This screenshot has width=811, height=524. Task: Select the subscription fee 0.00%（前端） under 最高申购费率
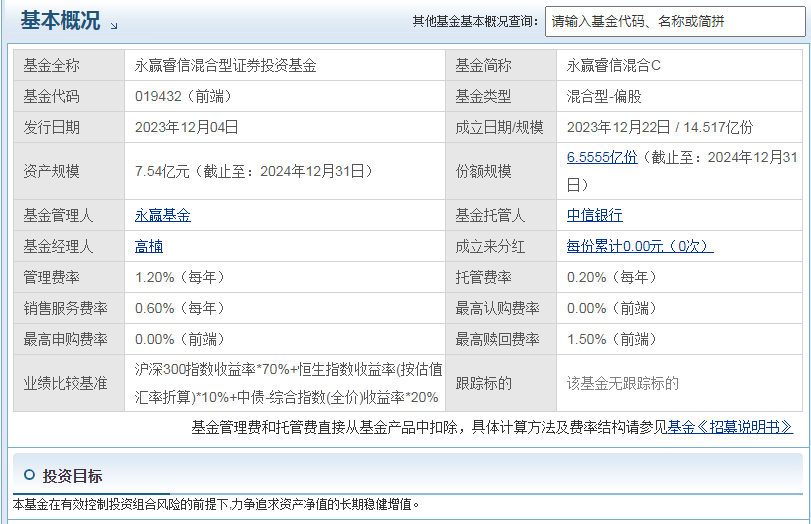click(179, 339)
